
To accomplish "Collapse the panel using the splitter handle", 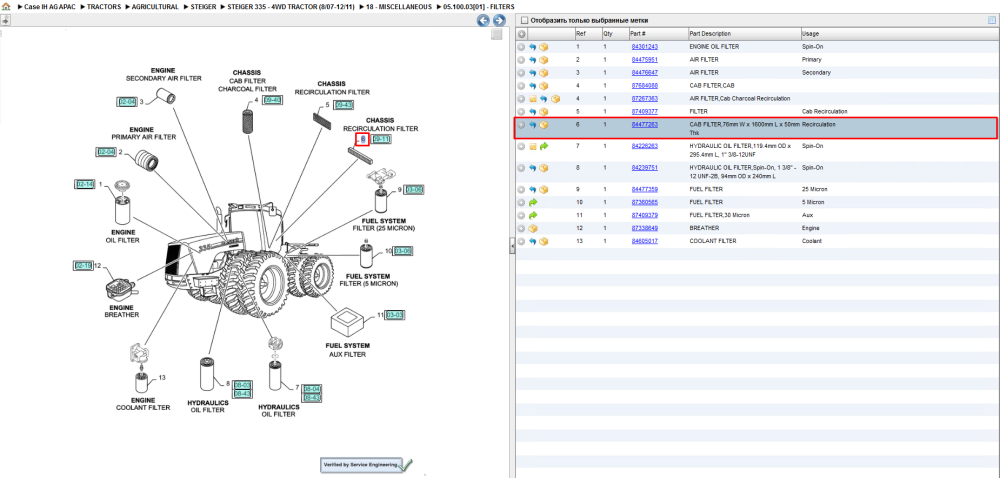I will click(x=512, y=246).
